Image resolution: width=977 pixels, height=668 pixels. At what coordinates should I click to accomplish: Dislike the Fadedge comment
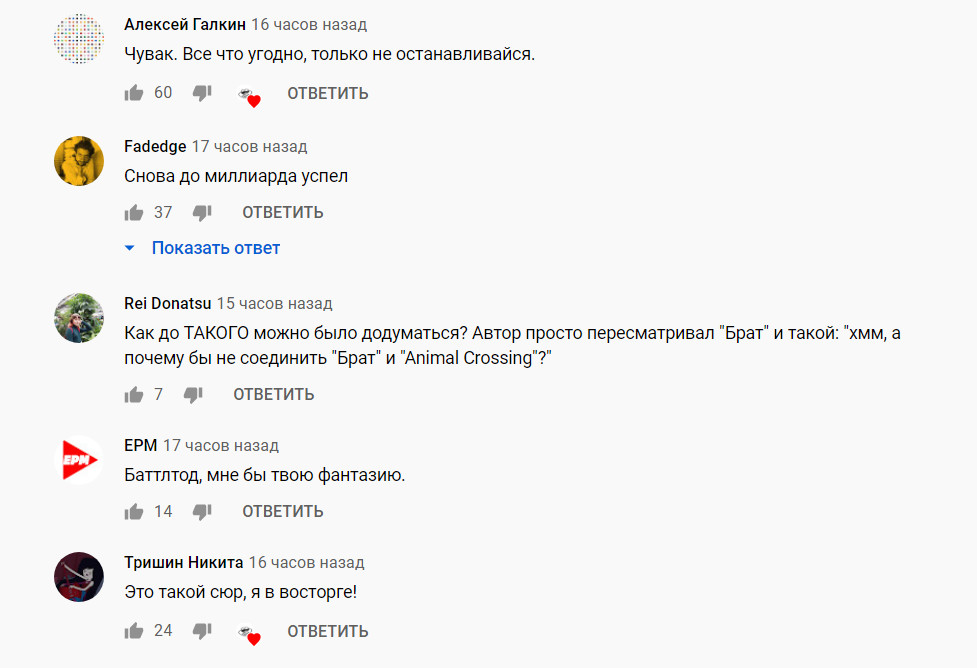(202, 213)
